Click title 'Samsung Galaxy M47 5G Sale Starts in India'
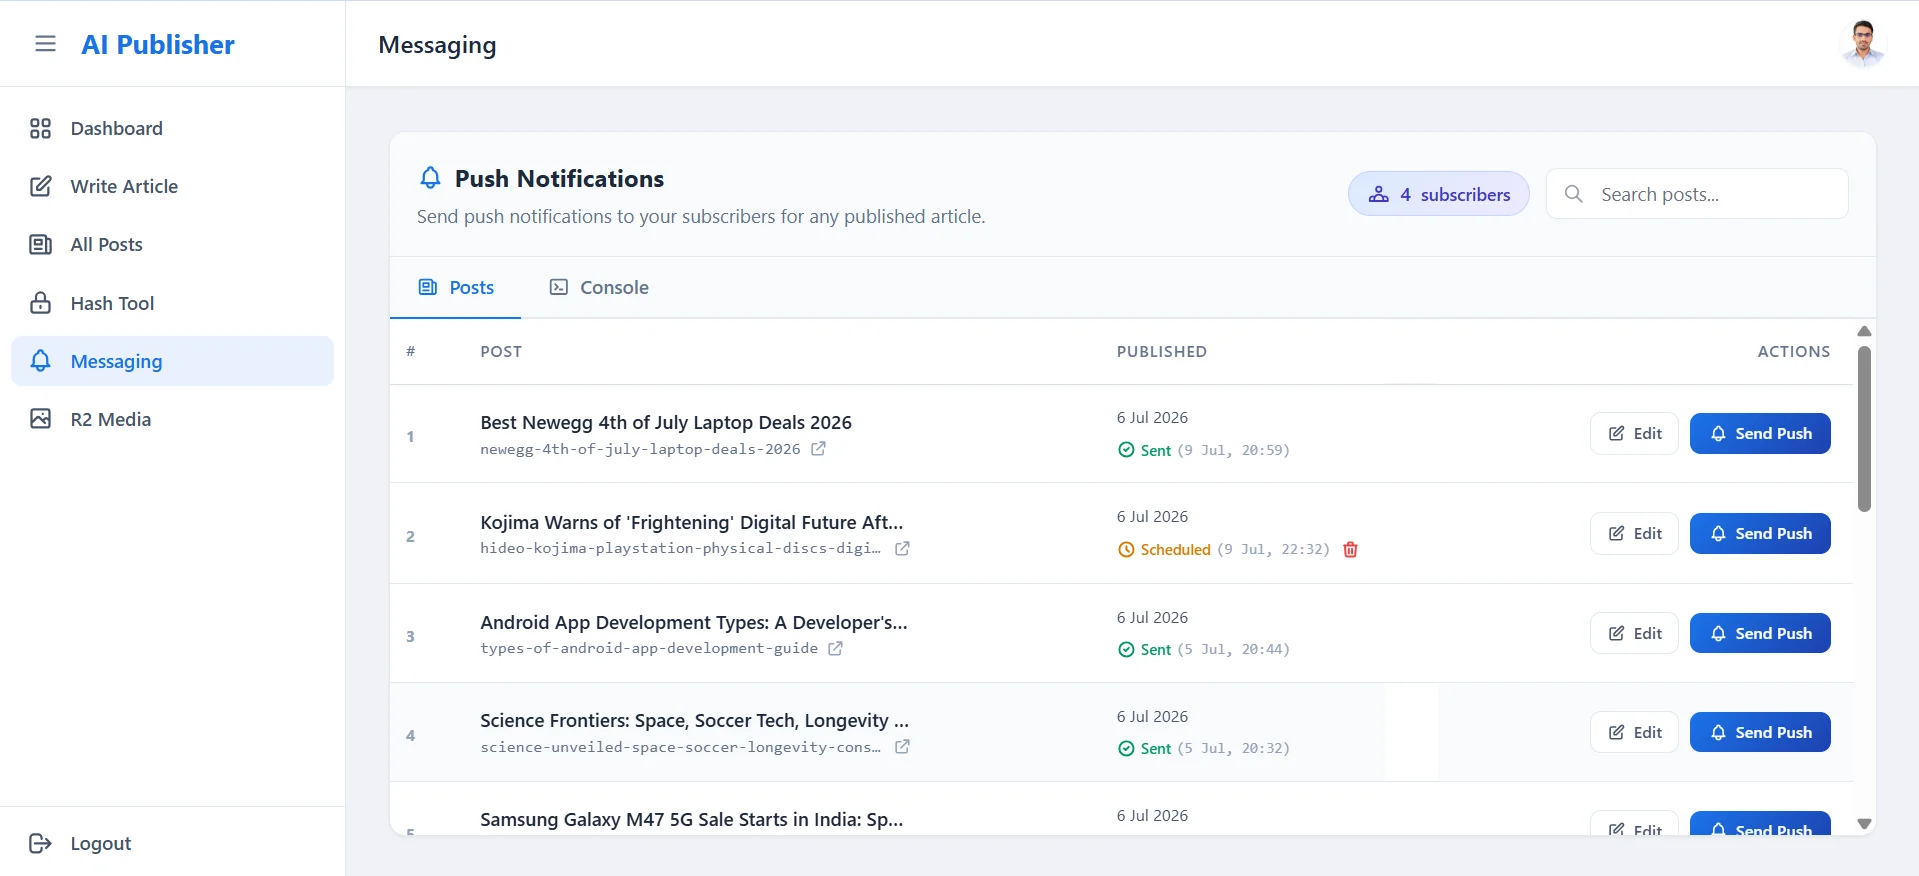 point(691,819)
